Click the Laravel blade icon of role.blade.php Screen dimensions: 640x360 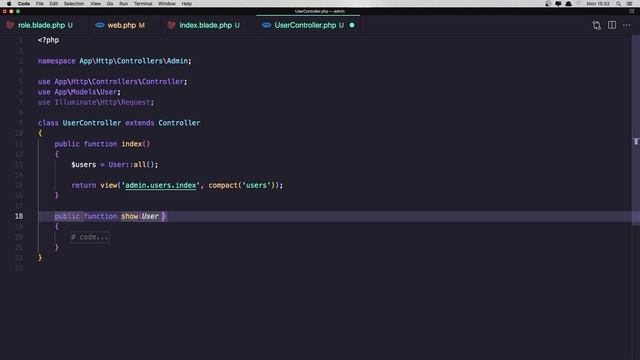10,25
